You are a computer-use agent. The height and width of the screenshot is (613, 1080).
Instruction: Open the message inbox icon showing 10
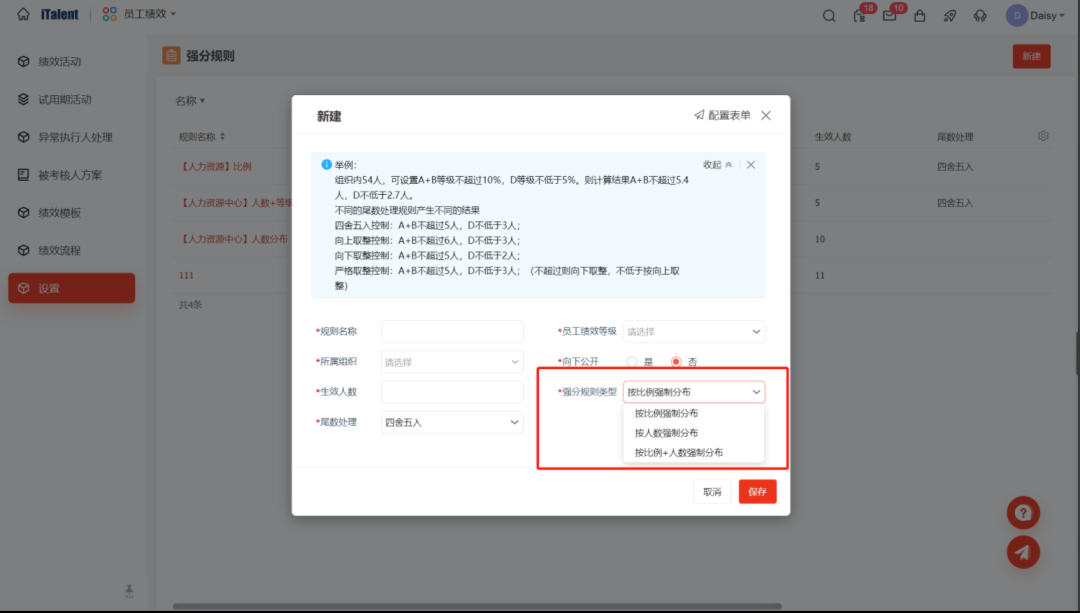tap(890, 15)
